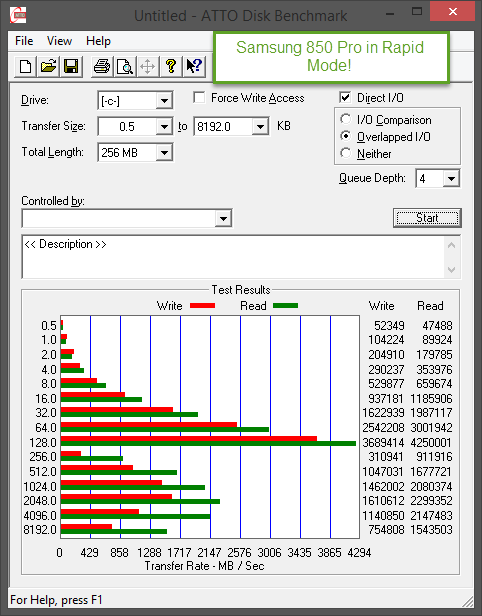Viewport: 482px width, 616px height.
Task: Expand the Queue Depth dropdown
Action: click(x=451, y=179)
